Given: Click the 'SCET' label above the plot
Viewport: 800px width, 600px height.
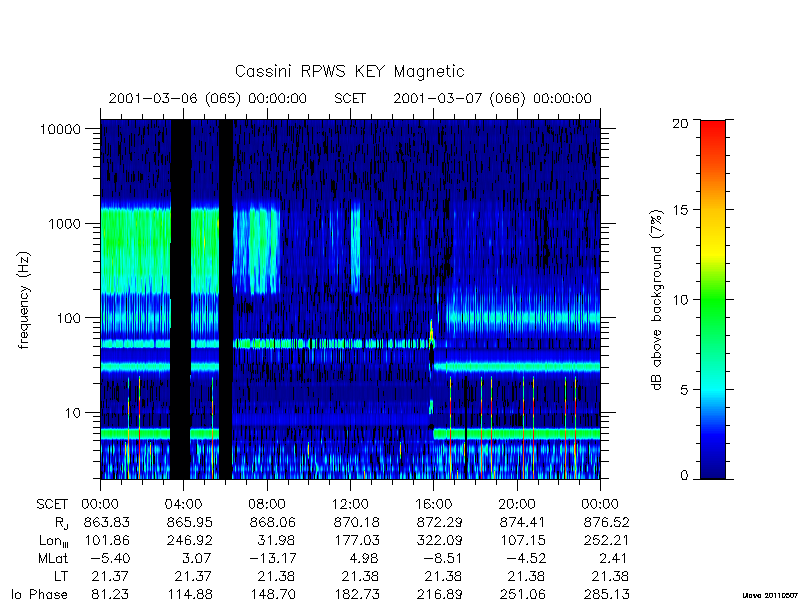Looking at the screenshot, I should (x=350, y=98).
